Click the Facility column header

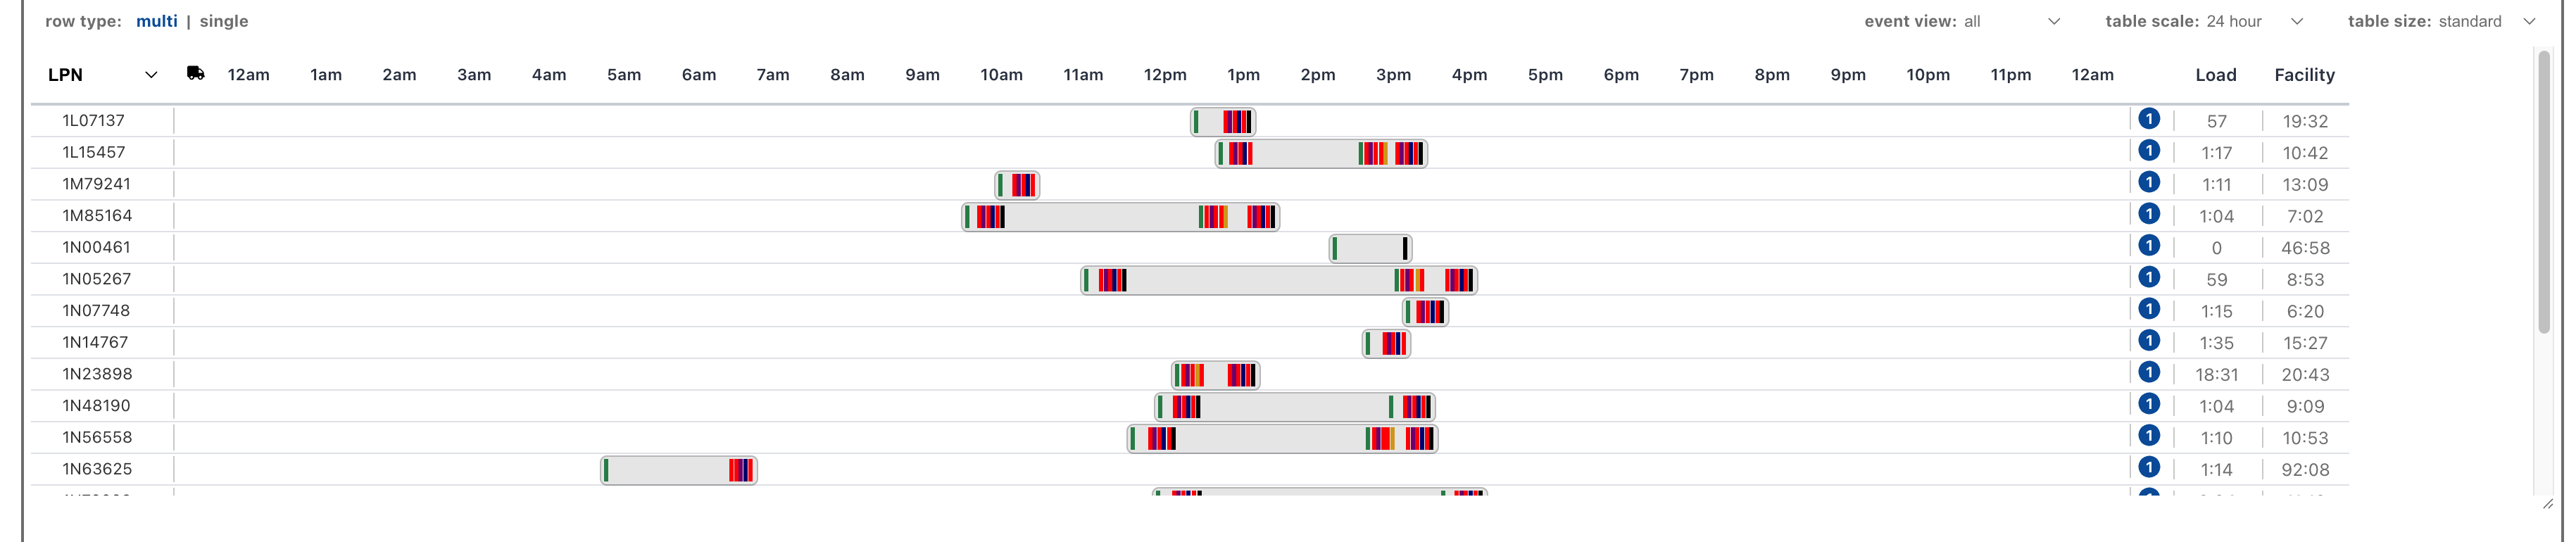[x=2305, y=75]
